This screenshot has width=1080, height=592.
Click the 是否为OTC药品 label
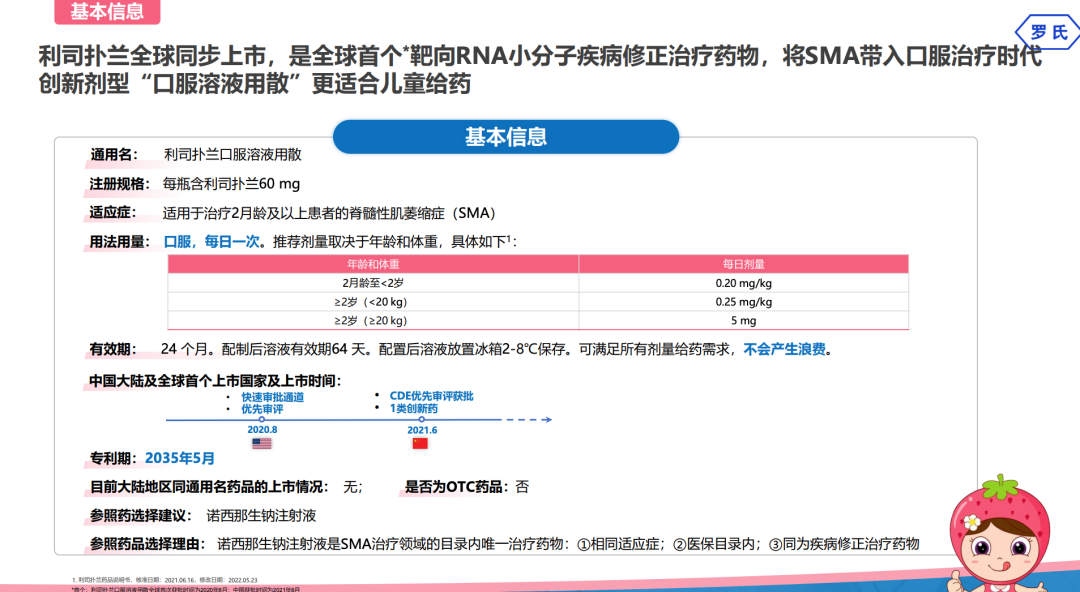457,487
